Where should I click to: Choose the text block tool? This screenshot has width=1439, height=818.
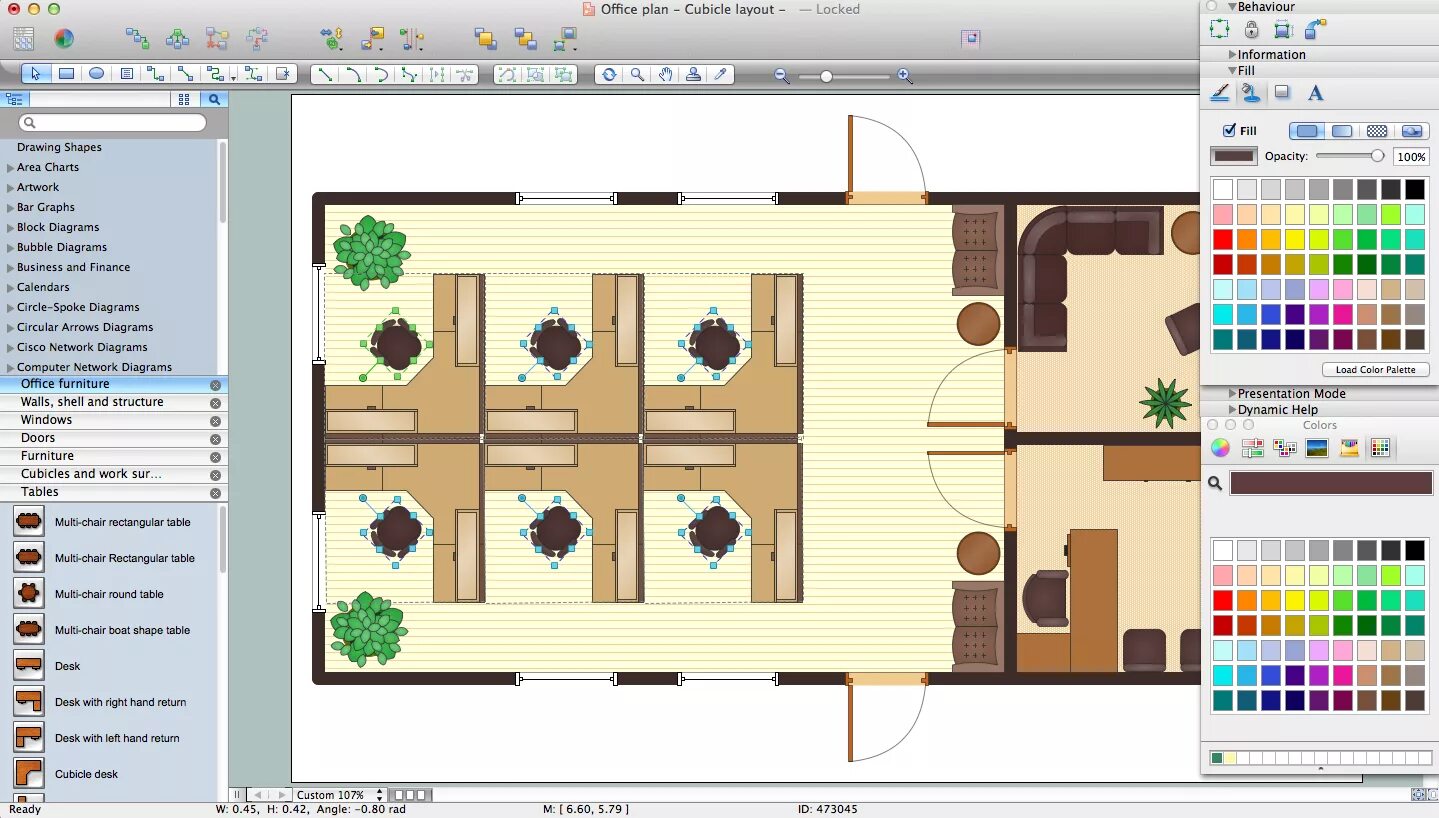click(126, 73)
